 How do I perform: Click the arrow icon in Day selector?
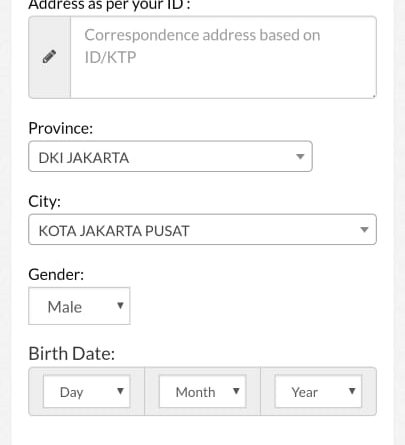pyautogui.click(x=120, y=391)
